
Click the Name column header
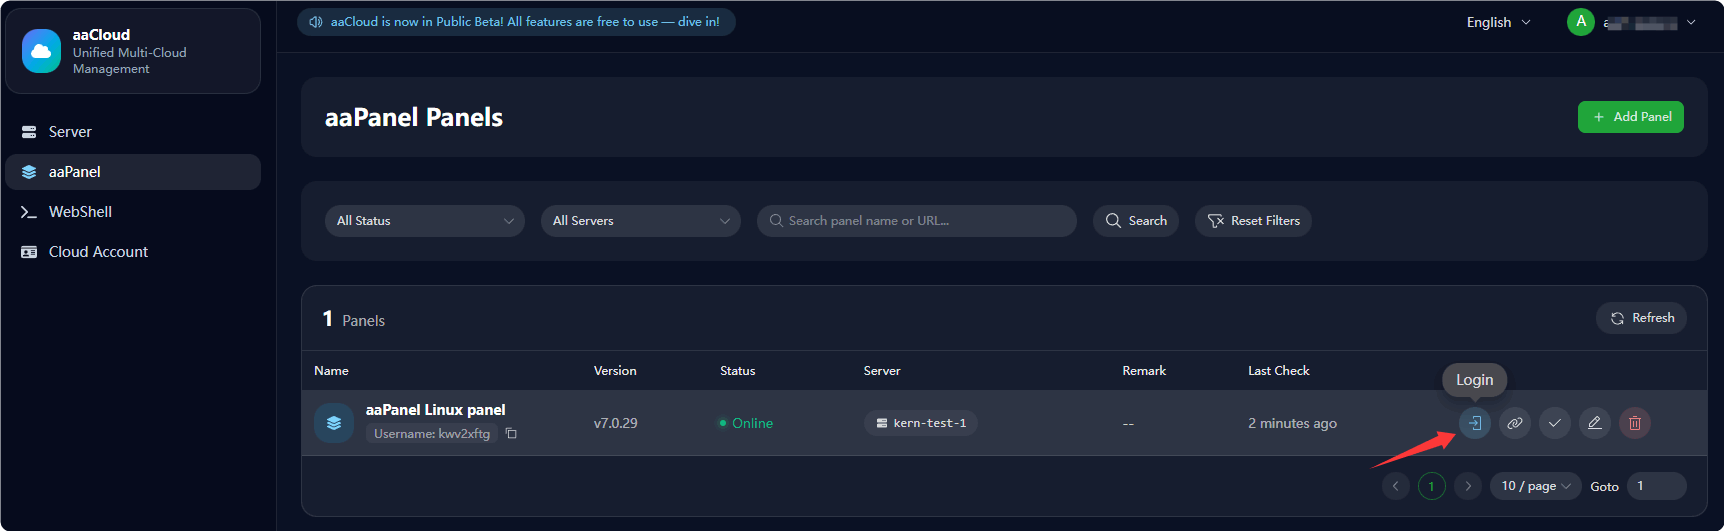(x=331, y=371)
